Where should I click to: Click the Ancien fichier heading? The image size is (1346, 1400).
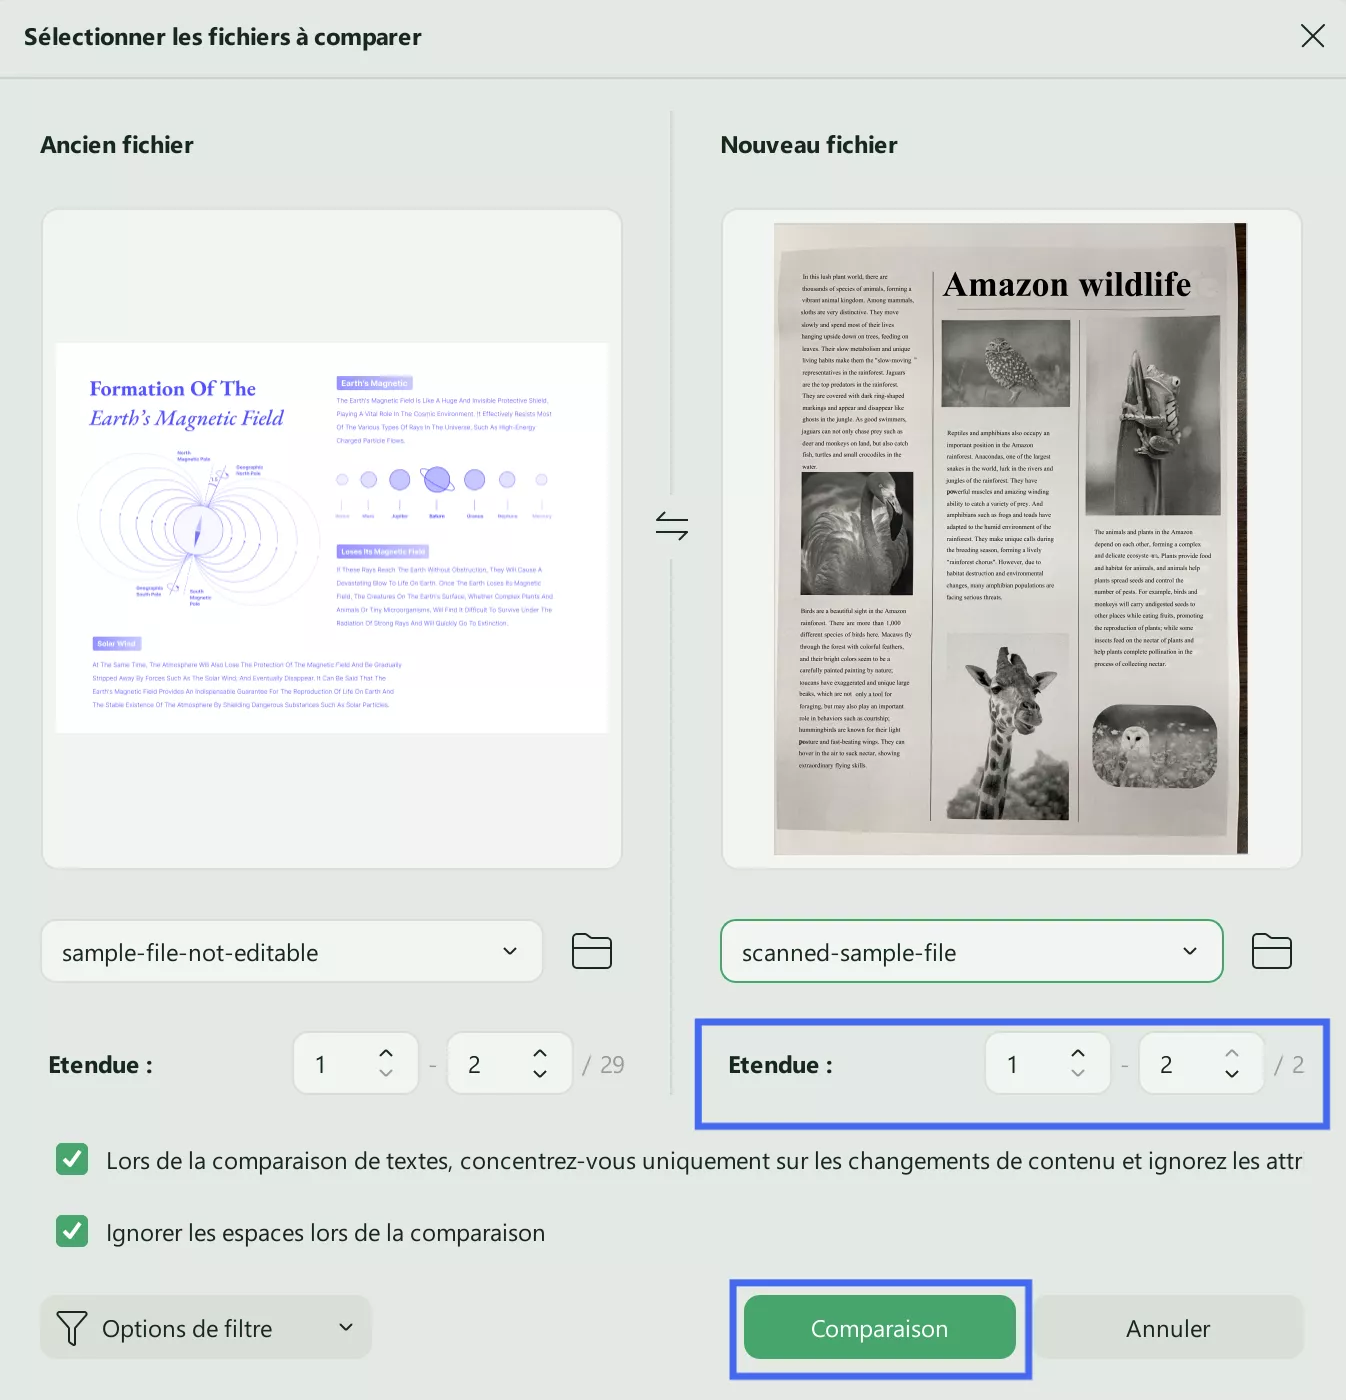pos(117,145)
